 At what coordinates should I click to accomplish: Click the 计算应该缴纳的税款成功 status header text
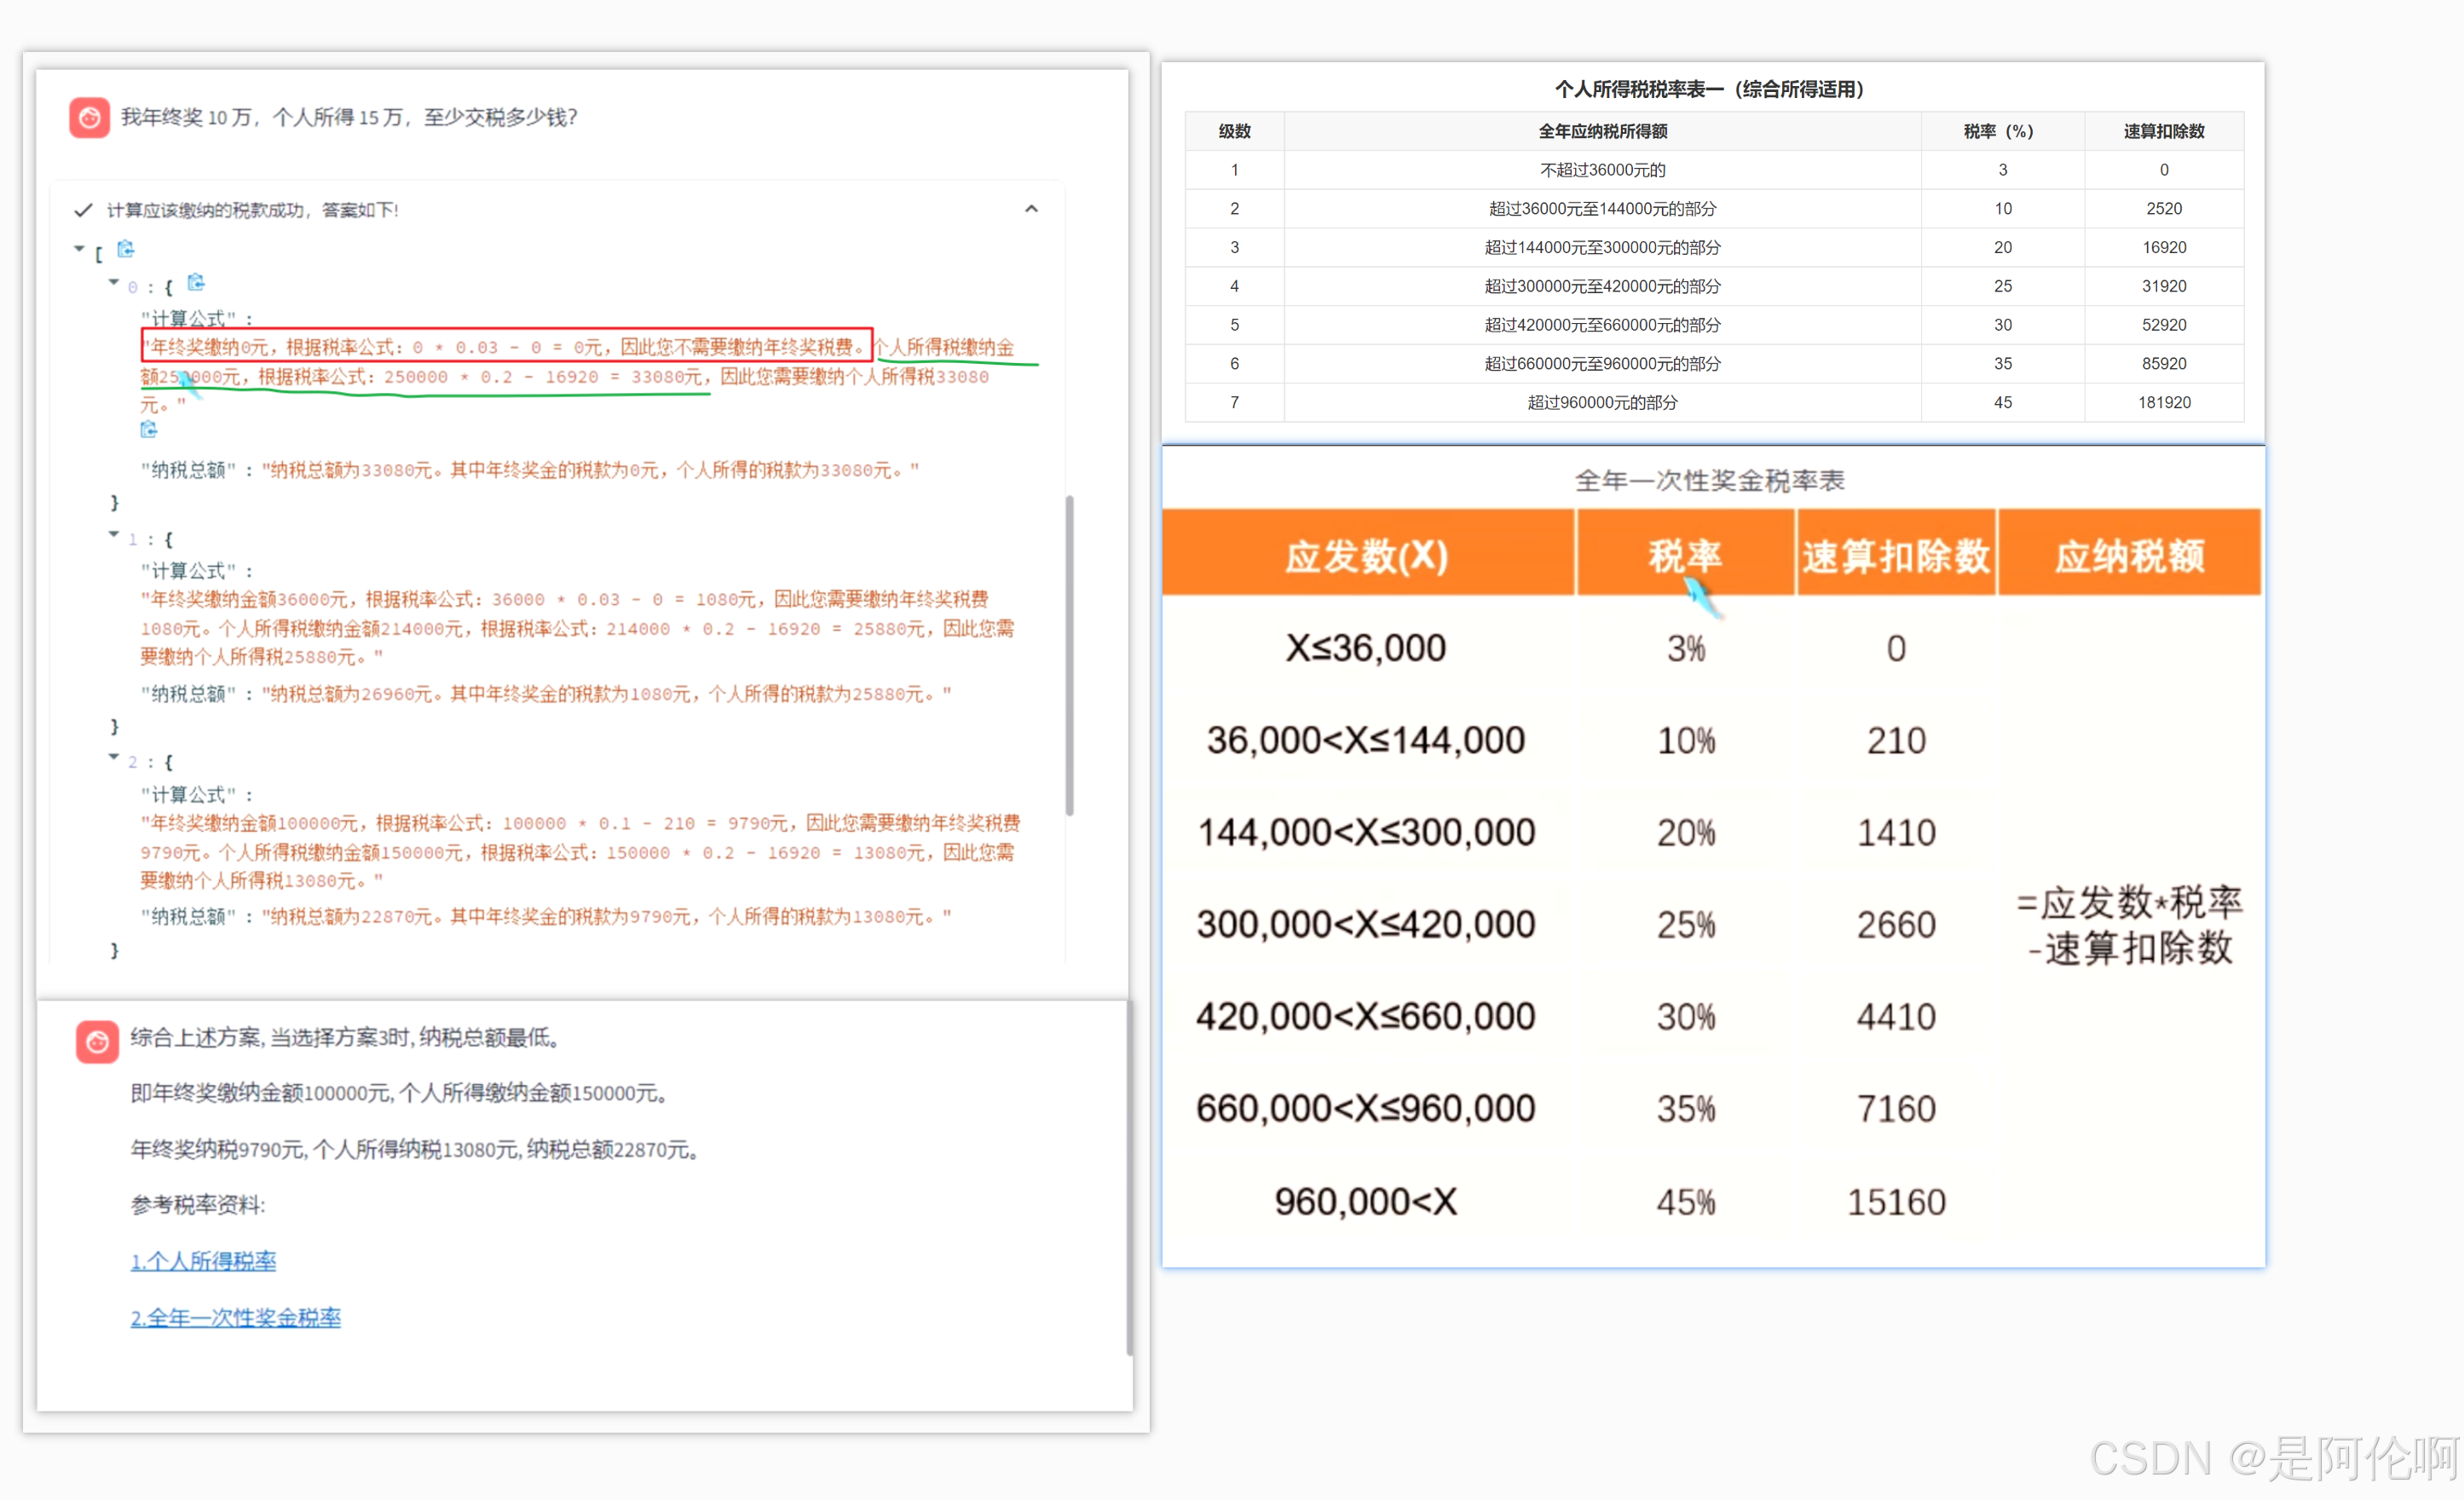pyautogui.click(x=252, y=210)
